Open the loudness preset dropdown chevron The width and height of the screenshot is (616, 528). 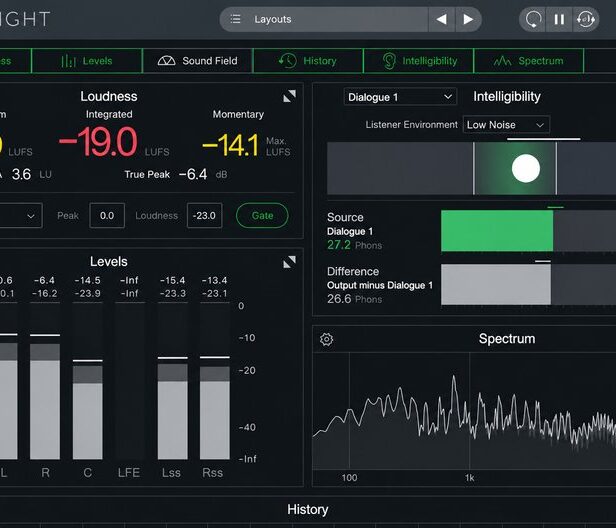pos(31,216)
